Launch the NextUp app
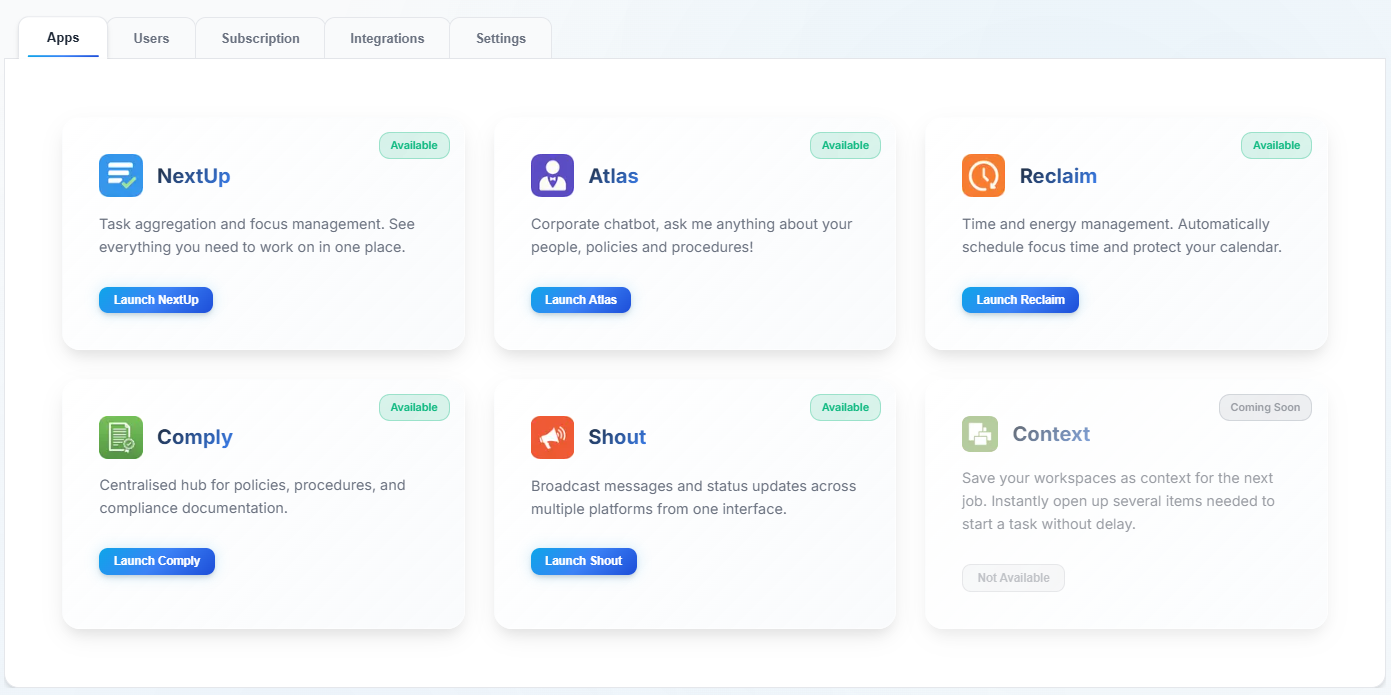Image resolution: width=1391 pixels, height=695 pixels. 156,299
